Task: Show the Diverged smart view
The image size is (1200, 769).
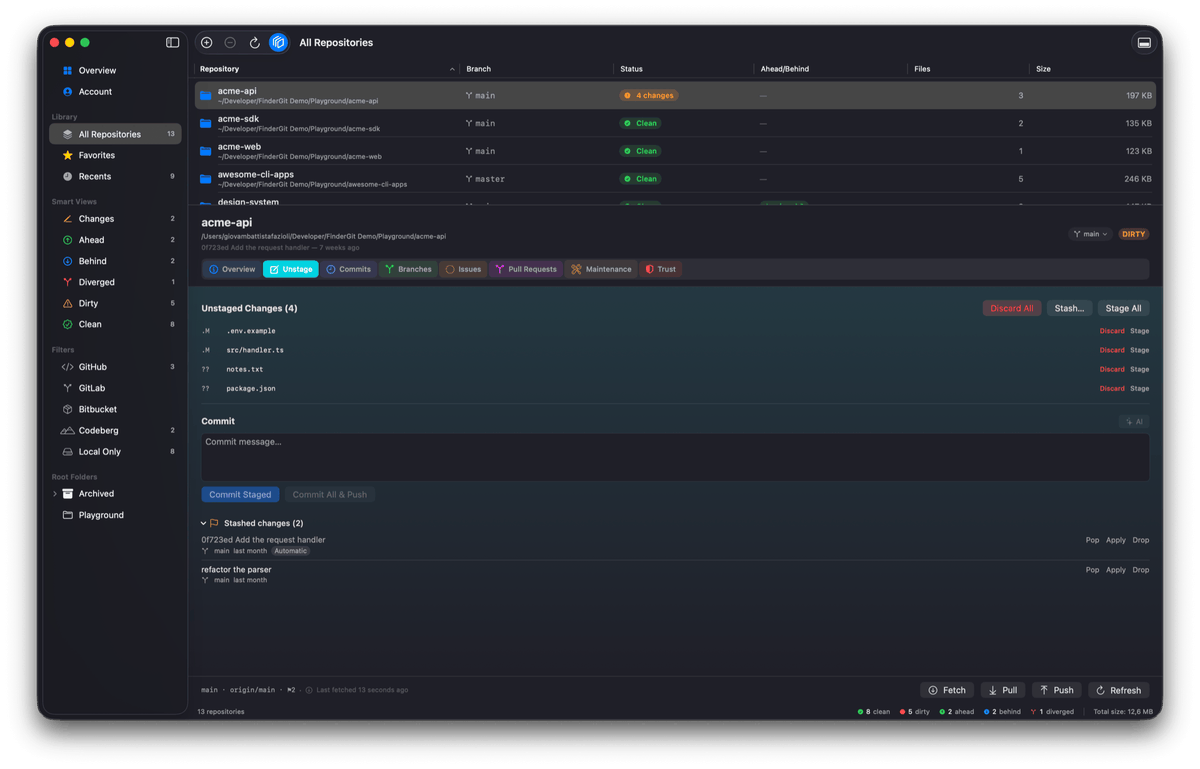Action: pos(115,282)
